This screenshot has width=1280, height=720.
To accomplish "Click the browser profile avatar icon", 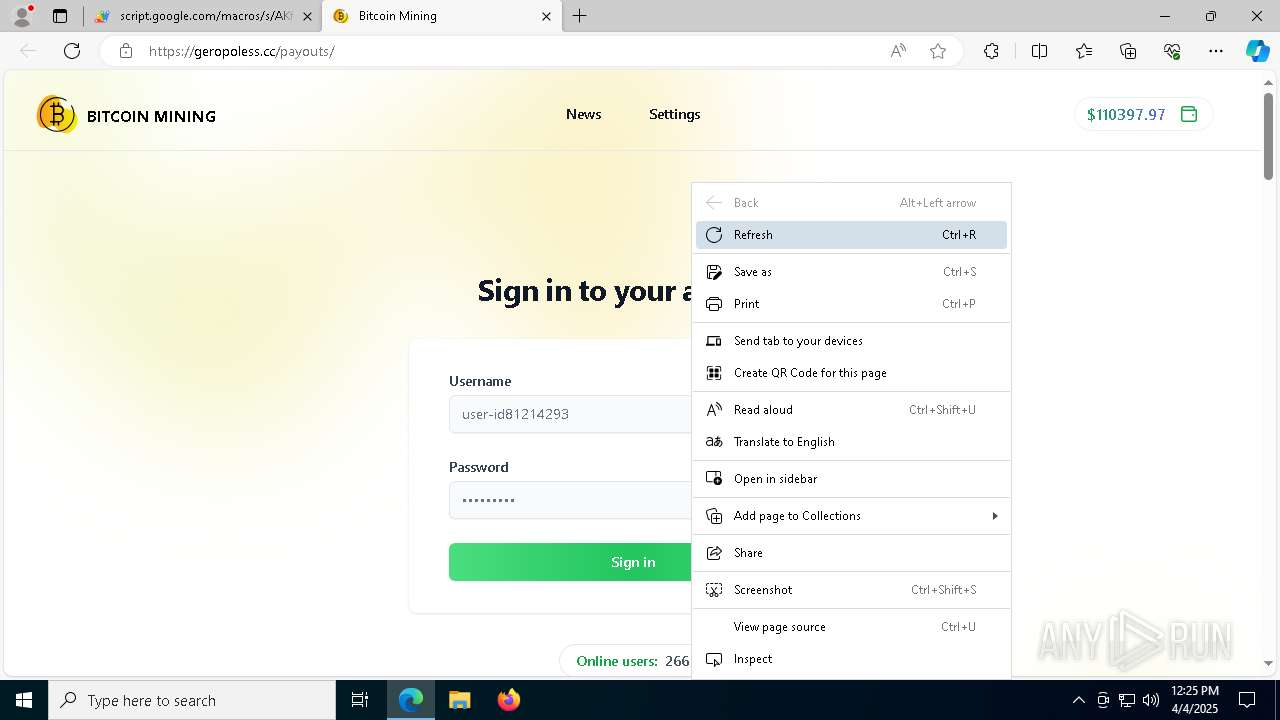I will click(x=22, y=16).
